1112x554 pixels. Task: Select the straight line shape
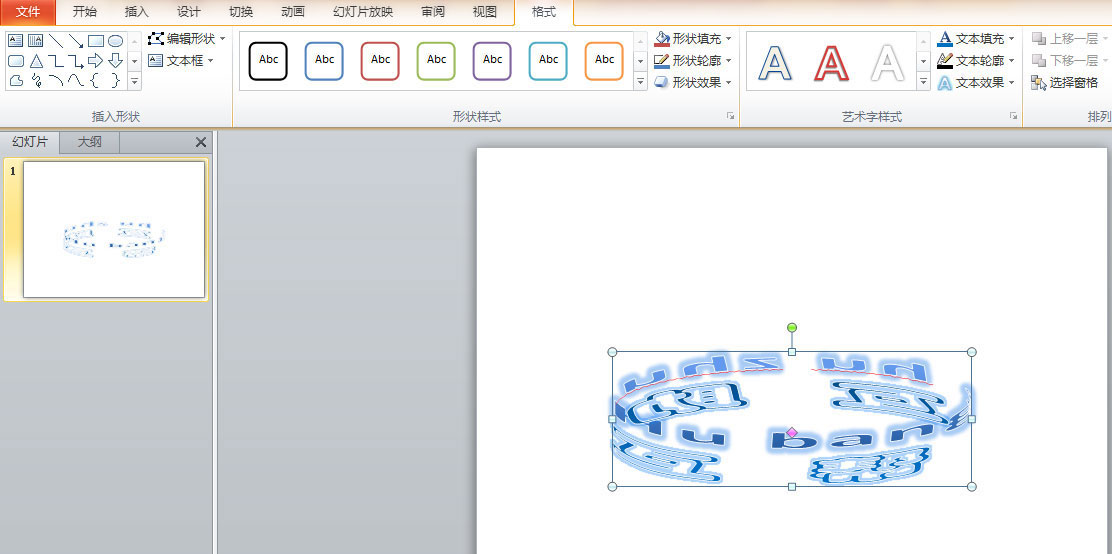[x=56, y=41]
